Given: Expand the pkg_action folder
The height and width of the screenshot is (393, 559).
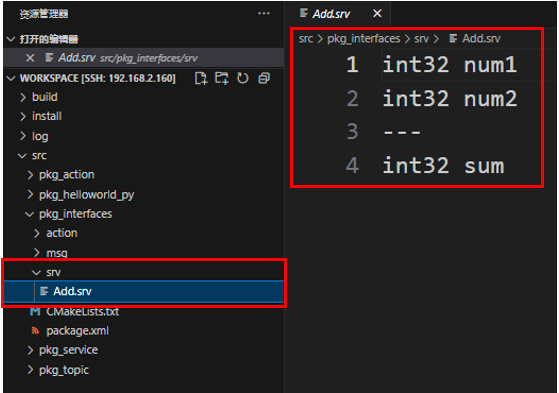Looking at the screenshot, I should click(x=30, y=175).
